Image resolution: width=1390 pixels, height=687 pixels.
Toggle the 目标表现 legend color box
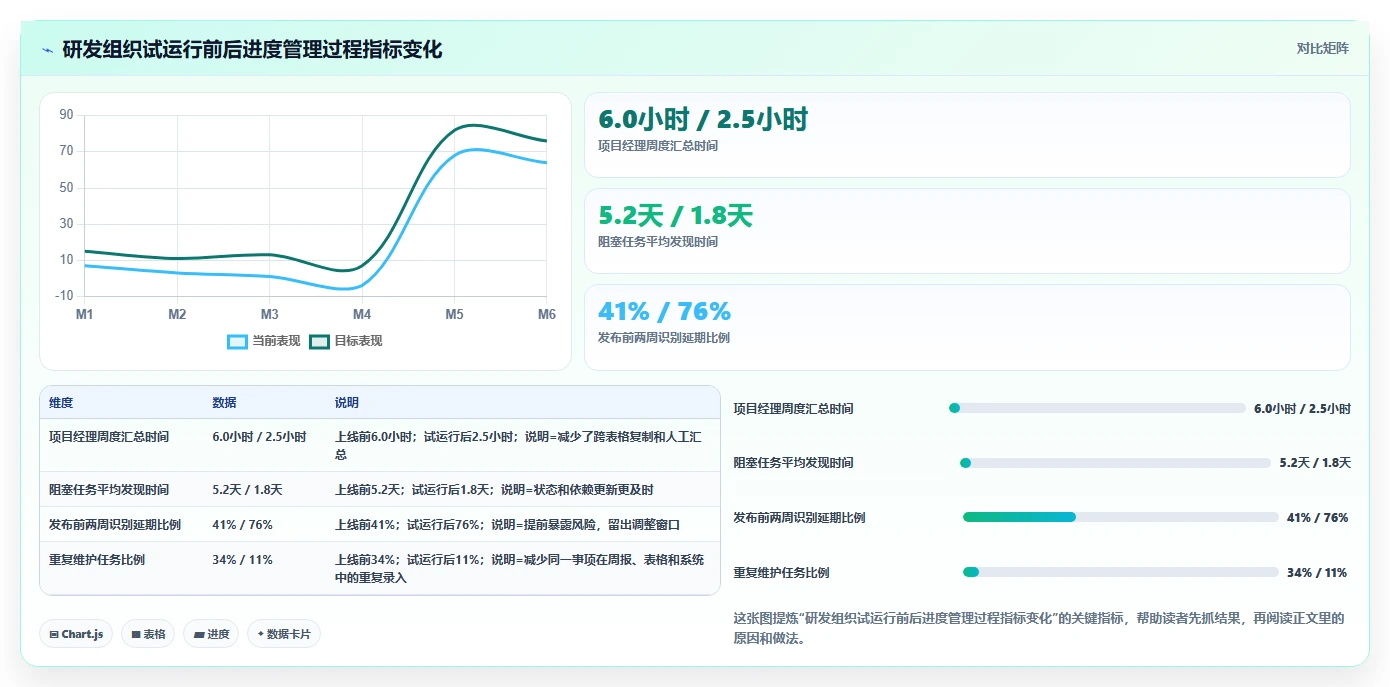(319, 341)
